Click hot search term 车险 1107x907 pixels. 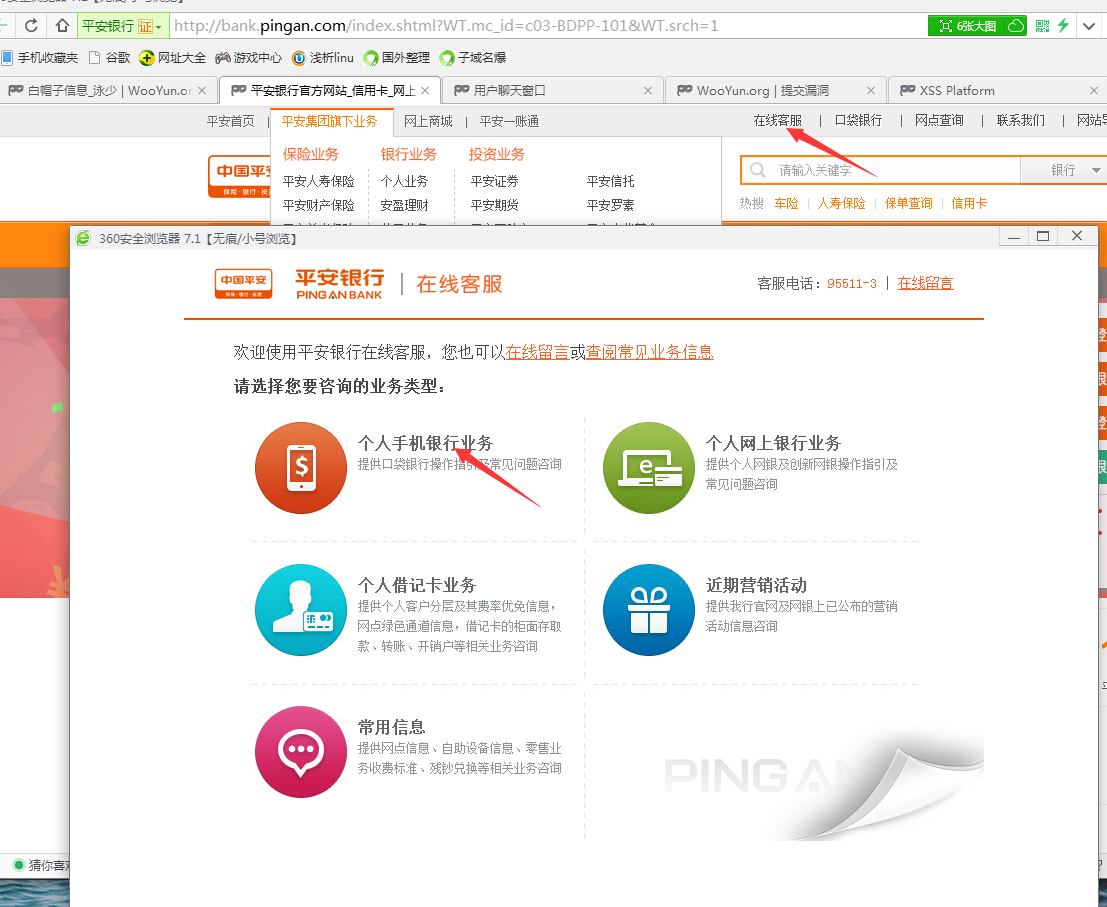(x=786, y=203)
